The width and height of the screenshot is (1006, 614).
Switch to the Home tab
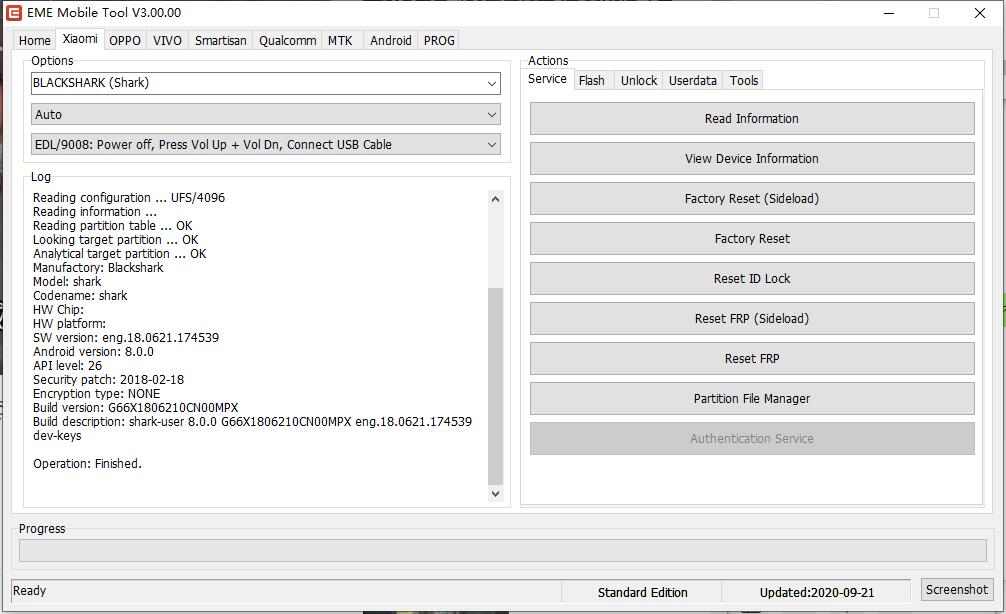[35, 40]
